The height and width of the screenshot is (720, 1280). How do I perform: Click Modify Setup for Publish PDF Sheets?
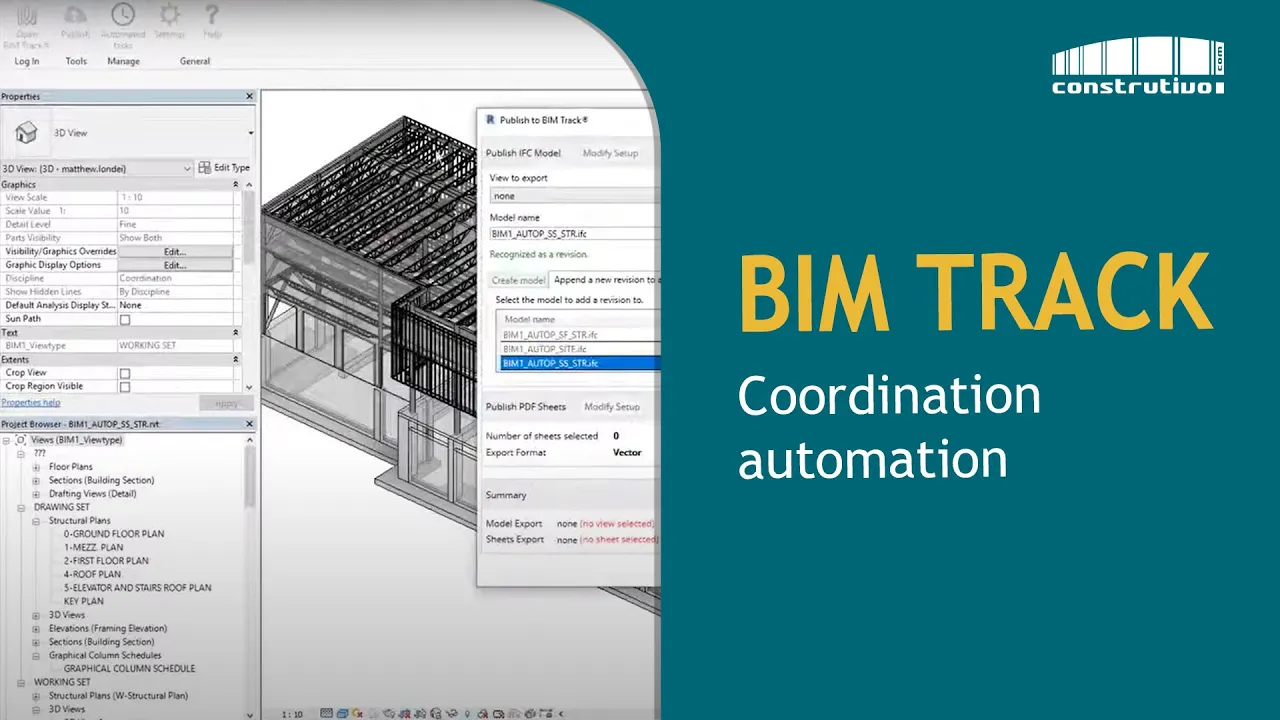point(612,407)
